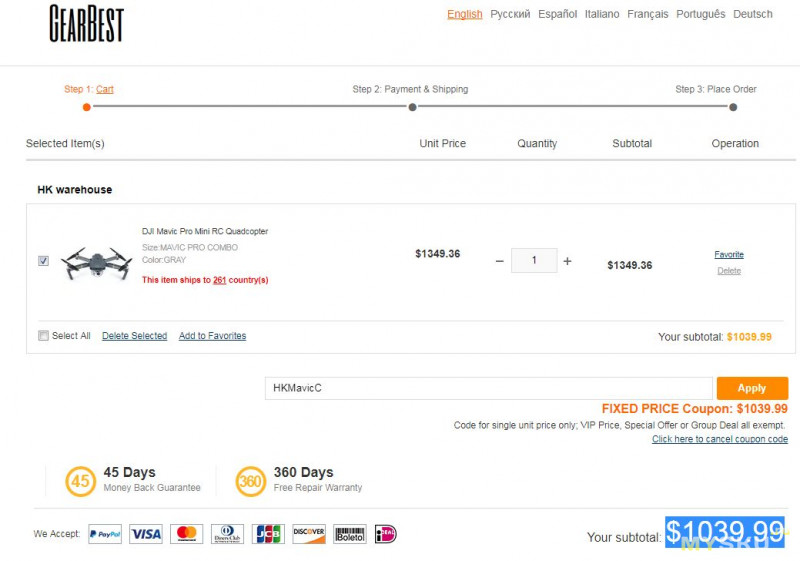Click the coupon code input field

tap(488, 388)
